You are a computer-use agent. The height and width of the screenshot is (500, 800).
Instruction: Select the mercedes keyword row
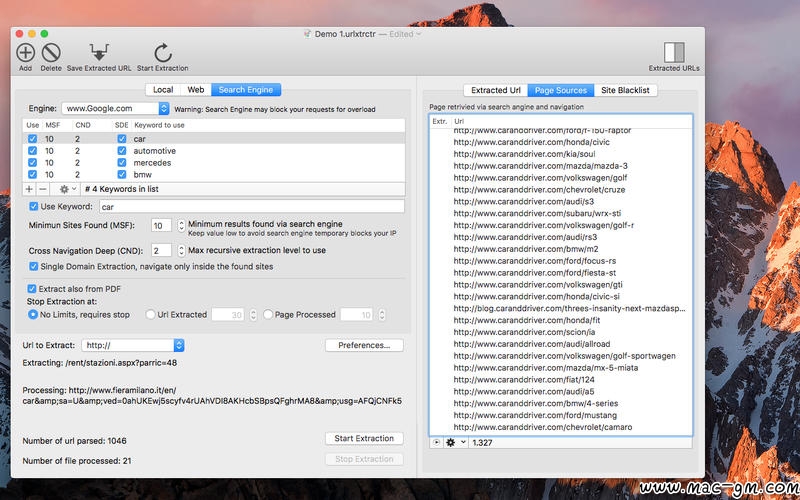[214, 163]
